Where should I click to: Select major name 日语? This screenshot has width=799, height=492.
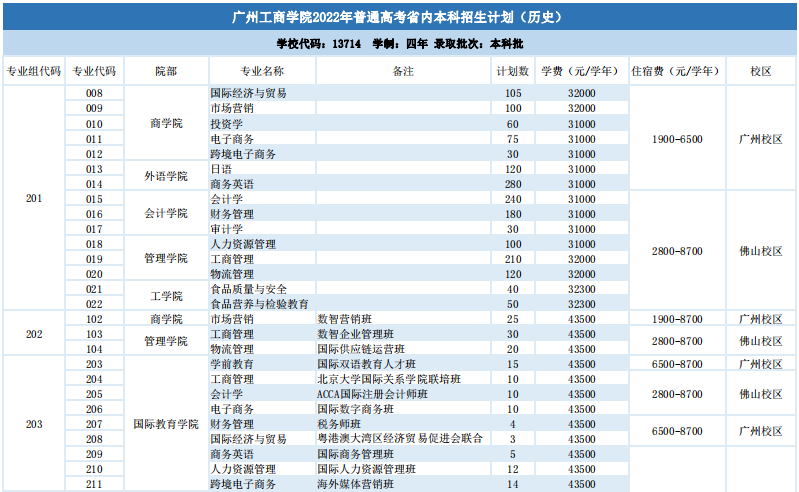pyautogui.click(x=221, y=169)
